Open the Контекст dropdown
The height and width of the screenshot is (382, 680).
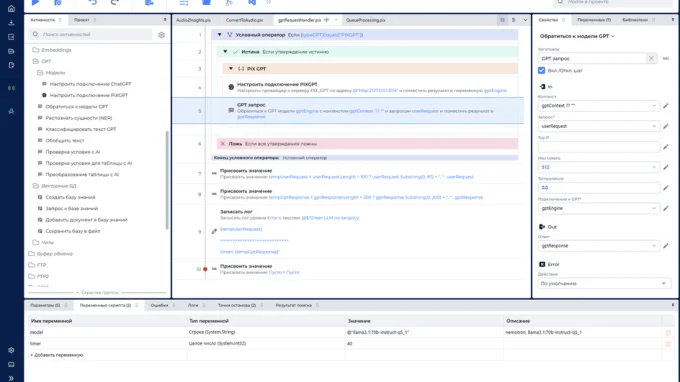coord(654,106)
